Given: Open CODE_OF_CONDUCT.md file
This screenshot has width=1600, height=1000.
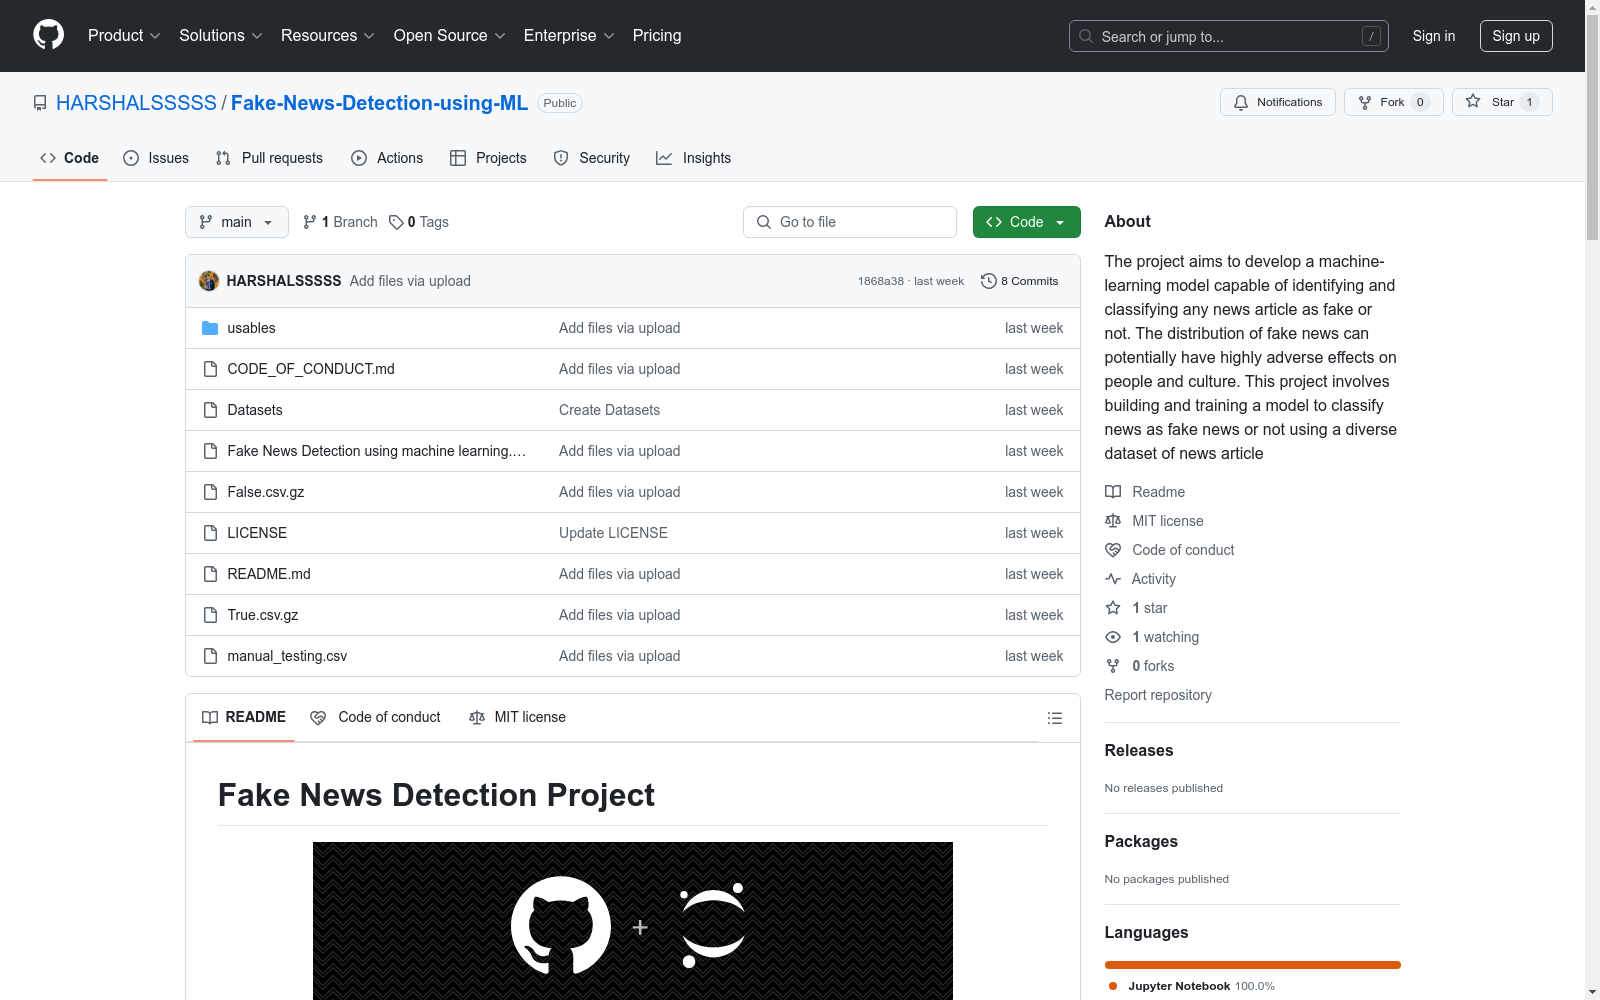Looking at the screenshot, I should 311,369.
